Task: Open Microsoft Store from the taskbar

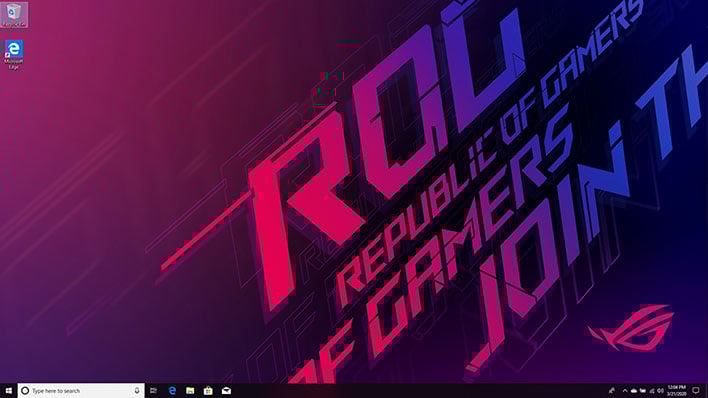Action: point(208,391)
